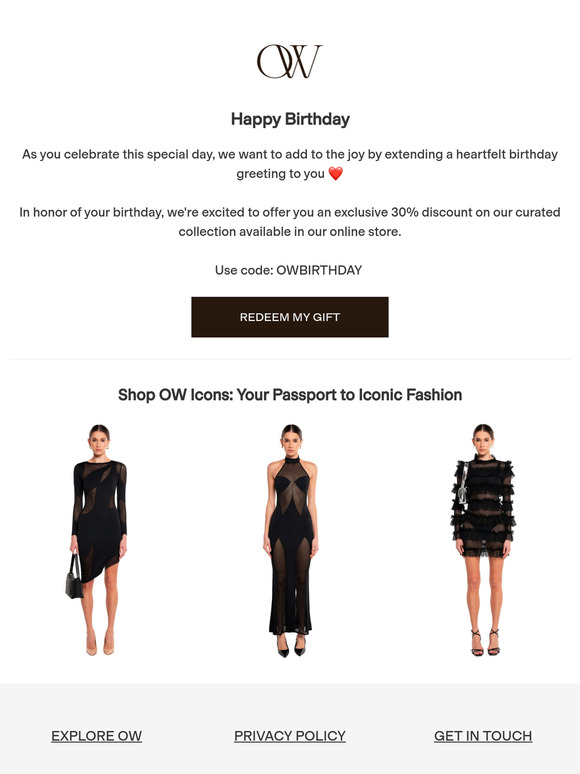Click the OWBIRTHDAY promo code text

(319, 270)
